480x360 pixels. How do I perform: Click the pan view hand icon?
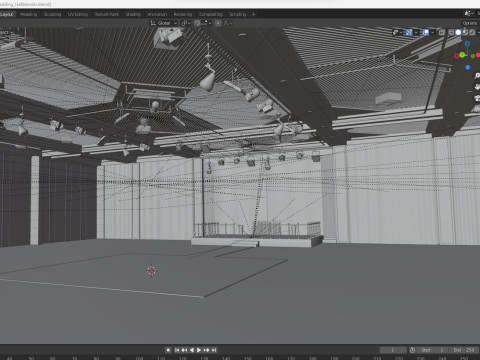click(x=477, y=87)
